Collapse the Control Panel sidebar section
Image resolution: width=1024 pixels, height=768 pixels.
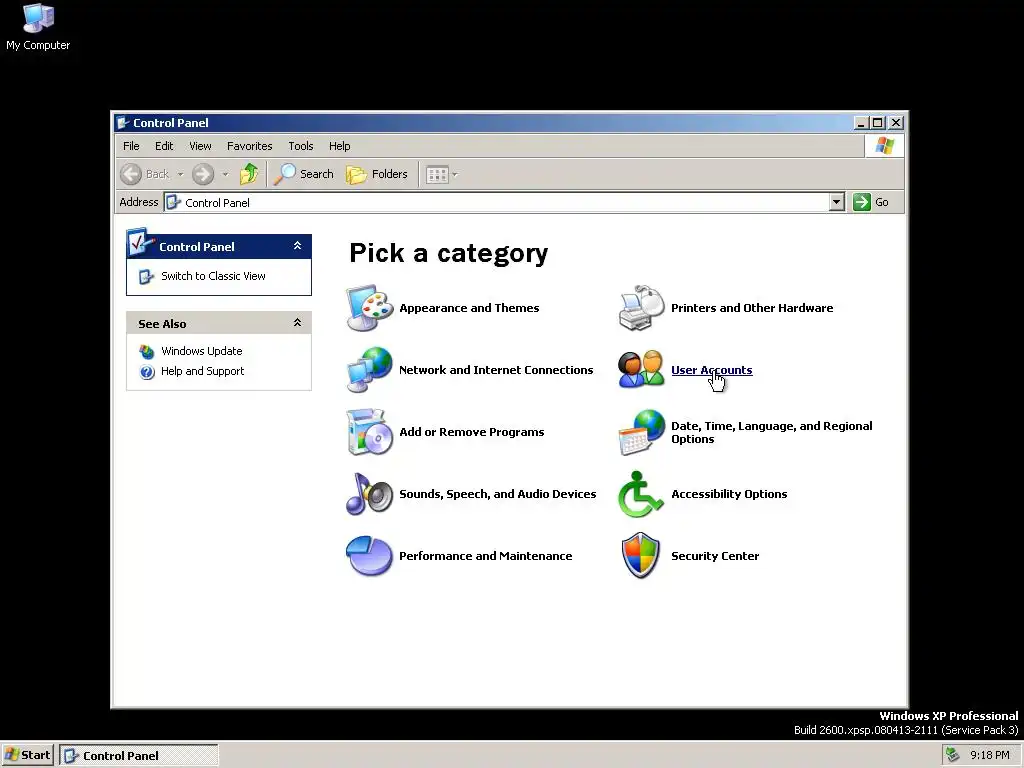pyautogui.click(x=297, y=246)
